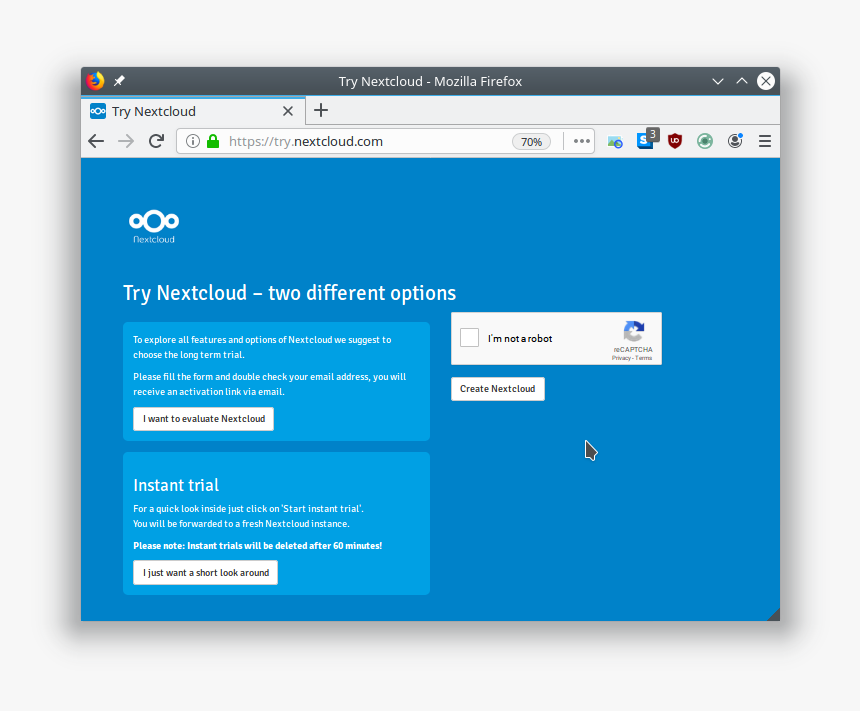Image resolution: width=860 pixels, height=711 pixels.
Task: Reset the 70% zoom level badge
Action: (x=531, y=142)
